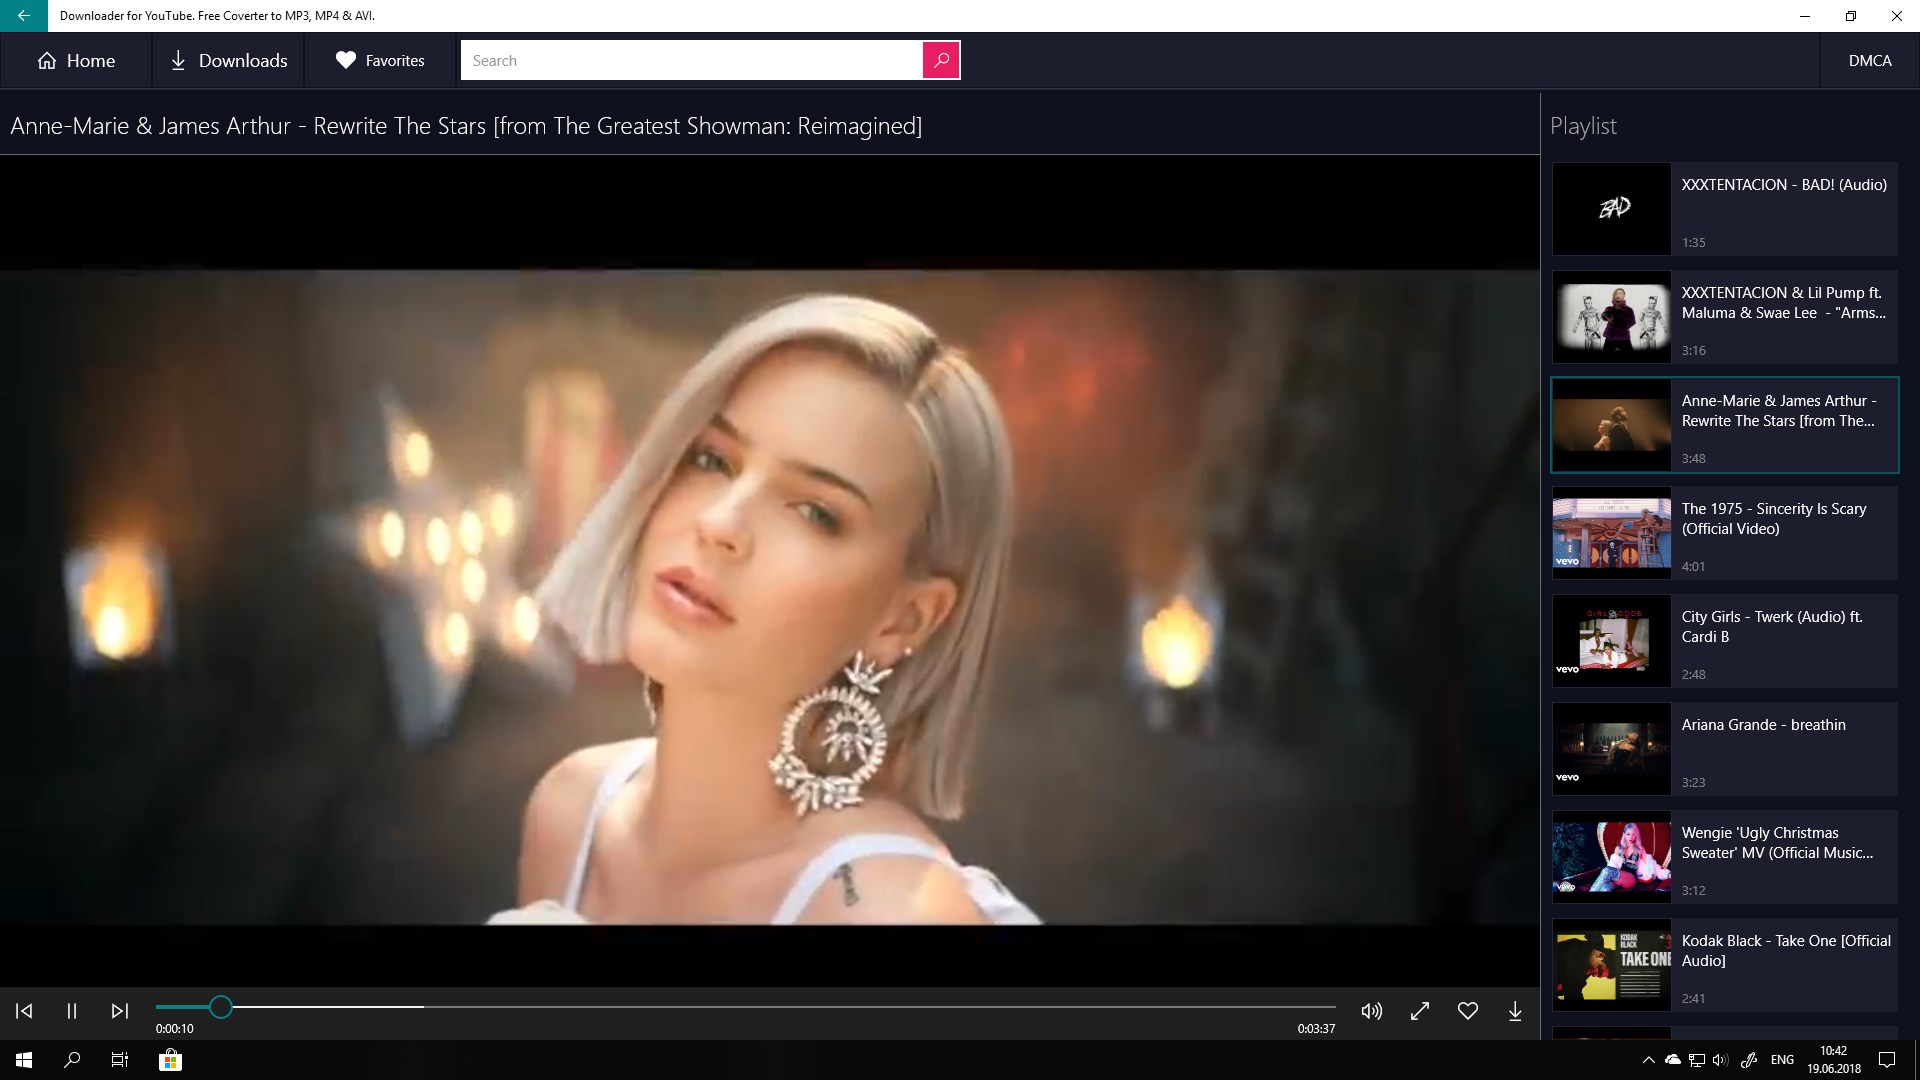Go back with the arrow in the title bar
Screen dimensions: 1920x1080
pyautogui.click(x=23, y=16)
